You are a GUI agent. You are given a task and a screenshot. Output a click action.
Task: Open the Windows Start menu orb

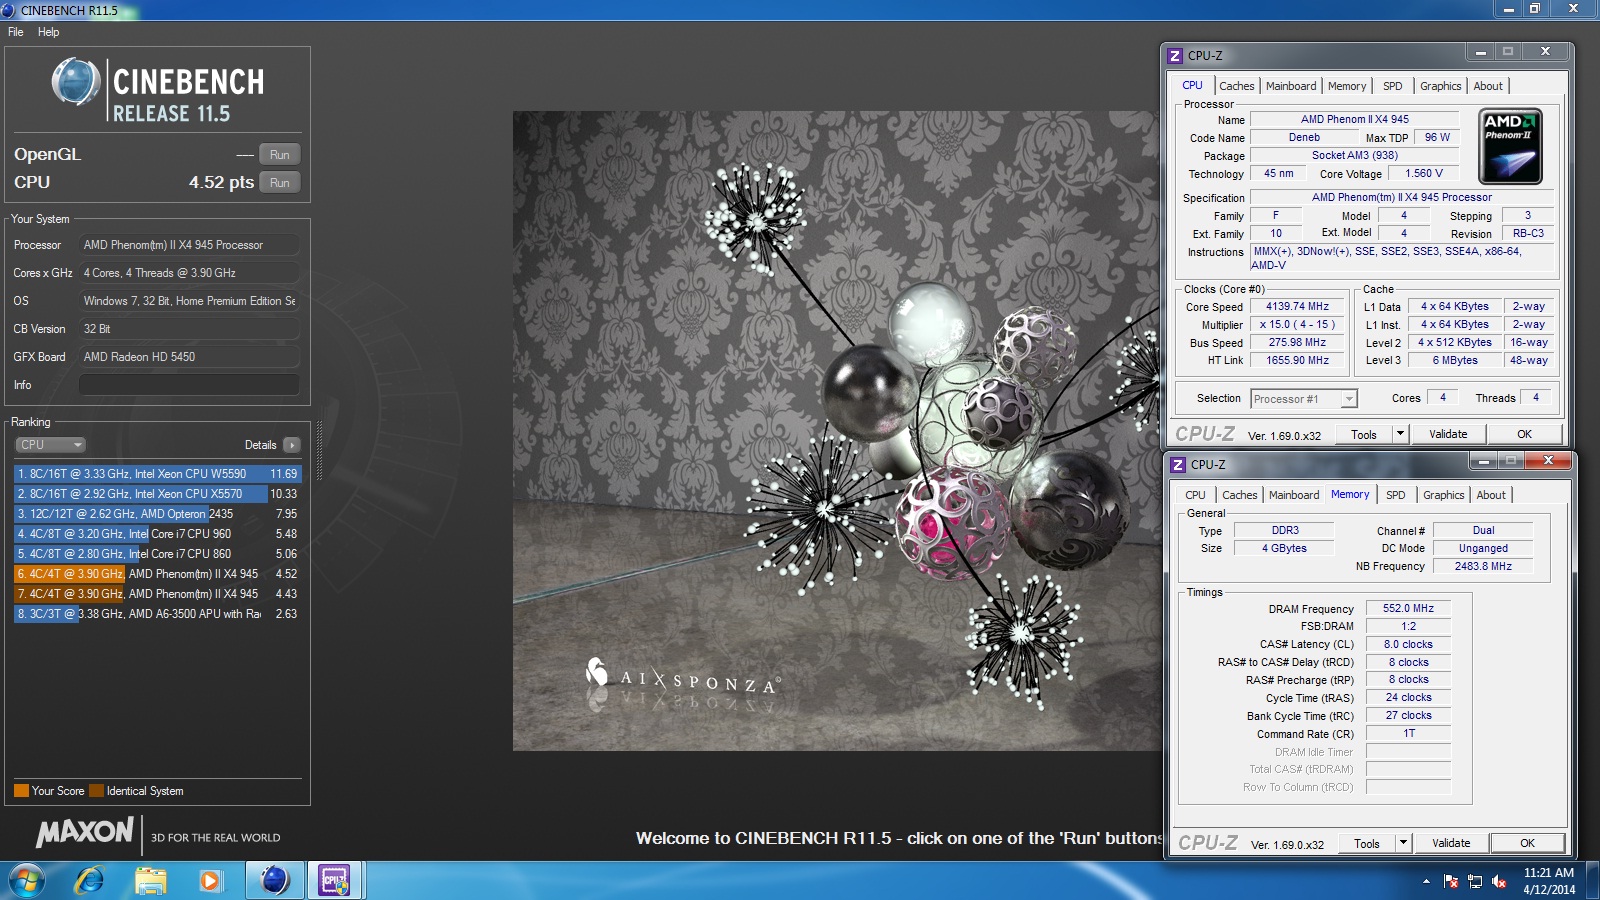coord(27,881)
